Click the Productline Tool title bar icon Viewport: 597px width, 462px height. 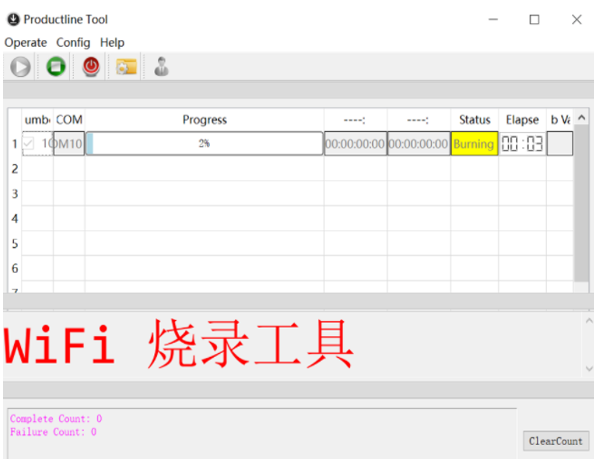pyautogui.click(x=13, y=19)
